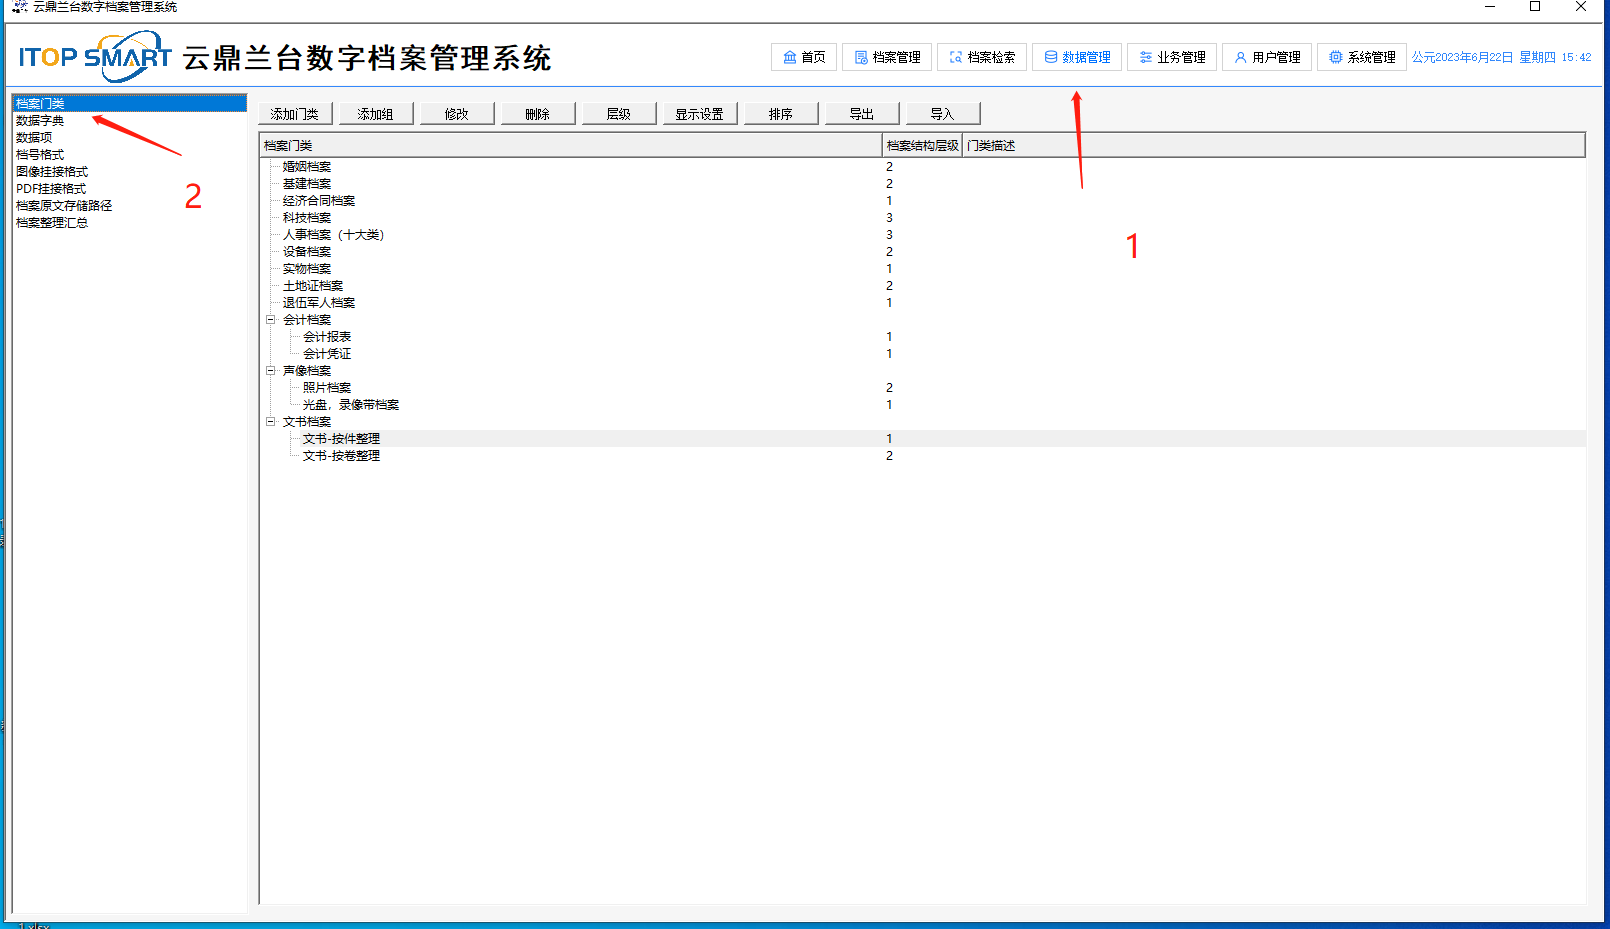
Task: Open 用户管理 via its person icon
Action: (x=1240, y=58)
